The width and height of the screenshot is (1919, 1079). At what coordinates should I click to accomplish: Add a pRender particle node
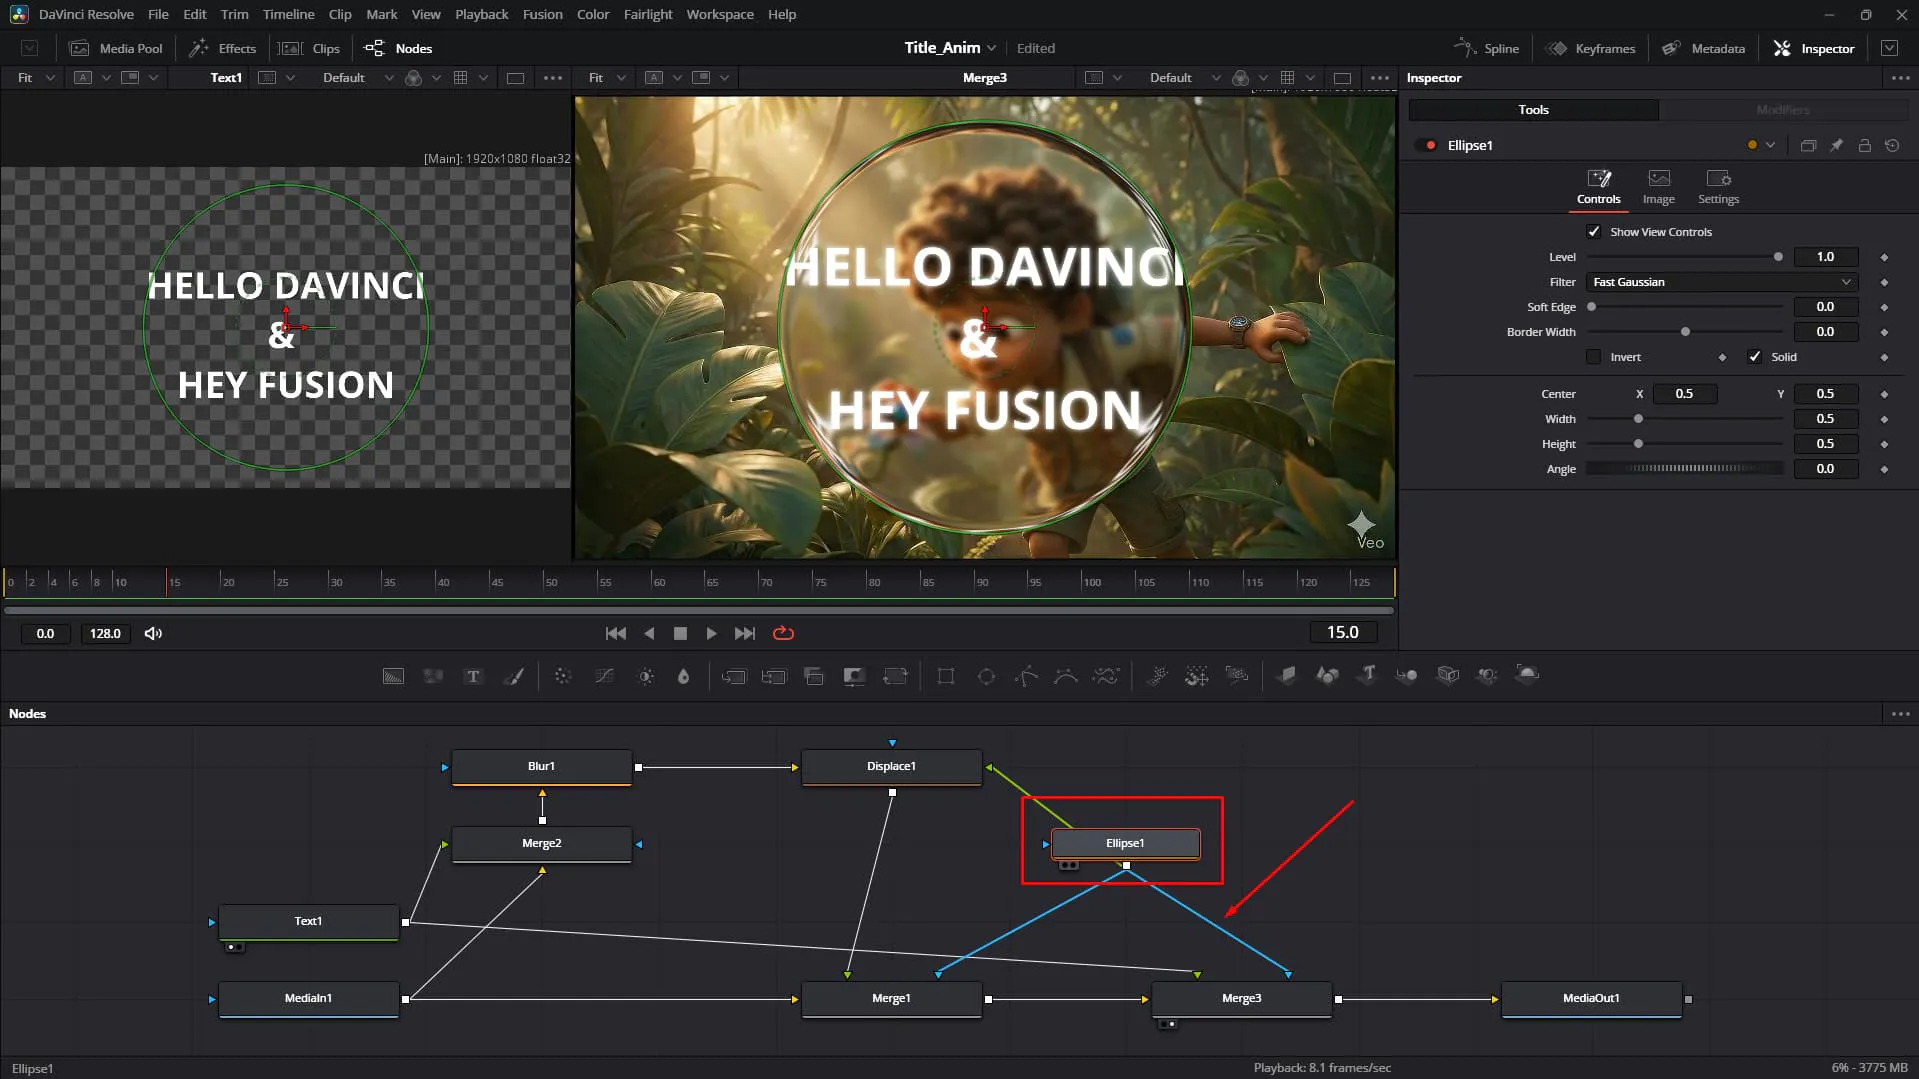[x=1237, y=676]
